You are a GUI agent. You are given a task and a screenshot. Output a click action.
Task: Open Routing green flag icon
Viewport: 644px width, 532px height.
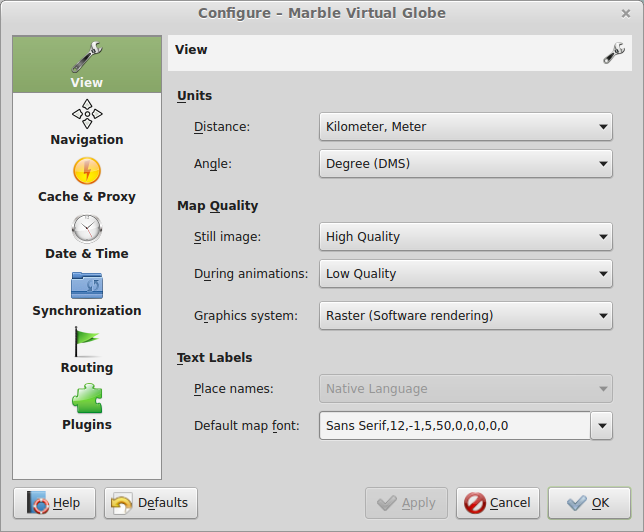(87, 342)
